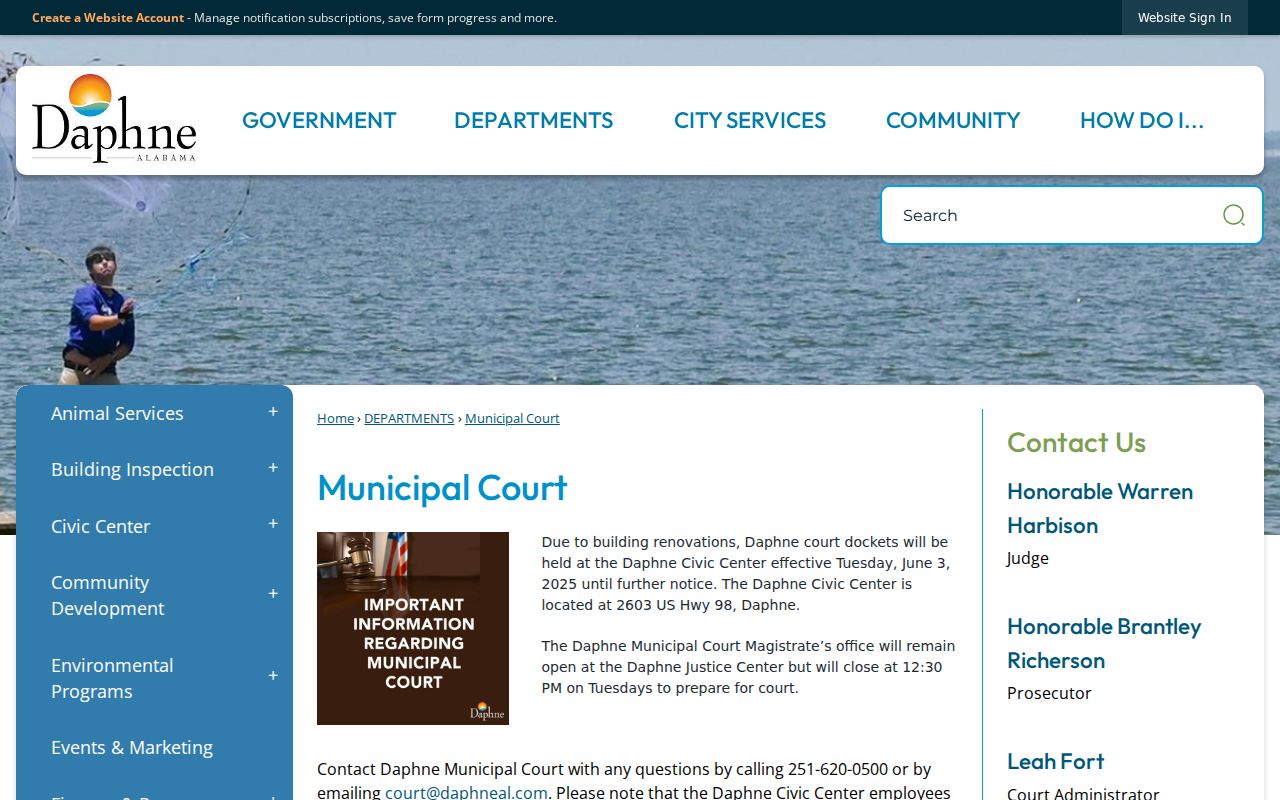The height and width of the screenshot is (800, 1280).
Task: Click the Municipal Court page title
Action: click(442, 488)
